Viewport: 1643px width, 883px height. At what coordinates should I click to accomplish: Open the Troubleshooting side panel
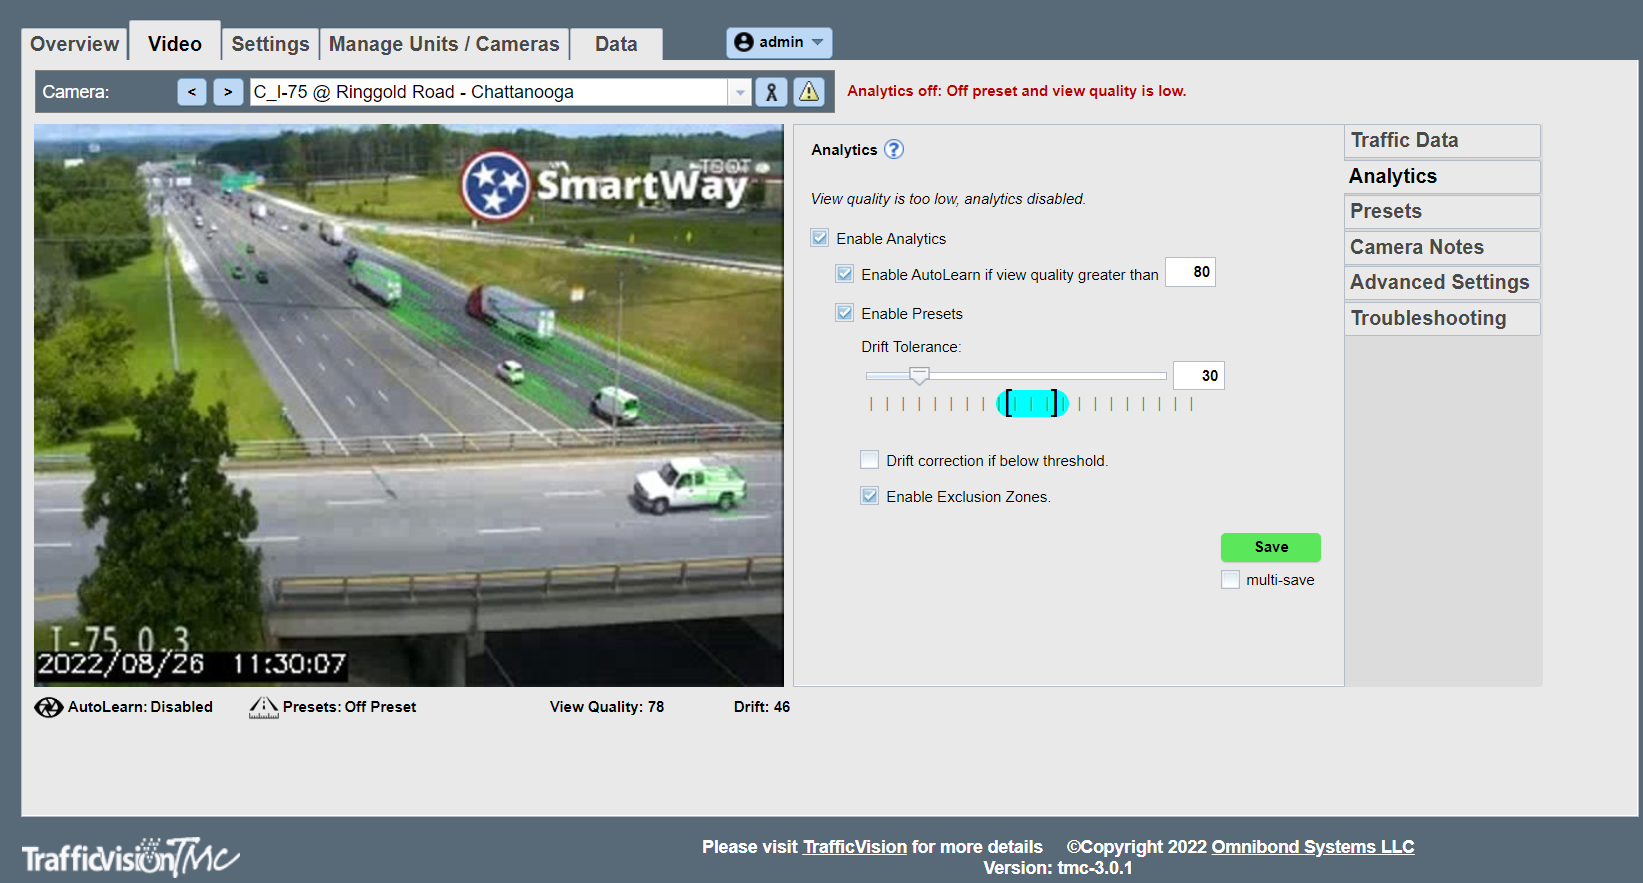coord(1442,318)
